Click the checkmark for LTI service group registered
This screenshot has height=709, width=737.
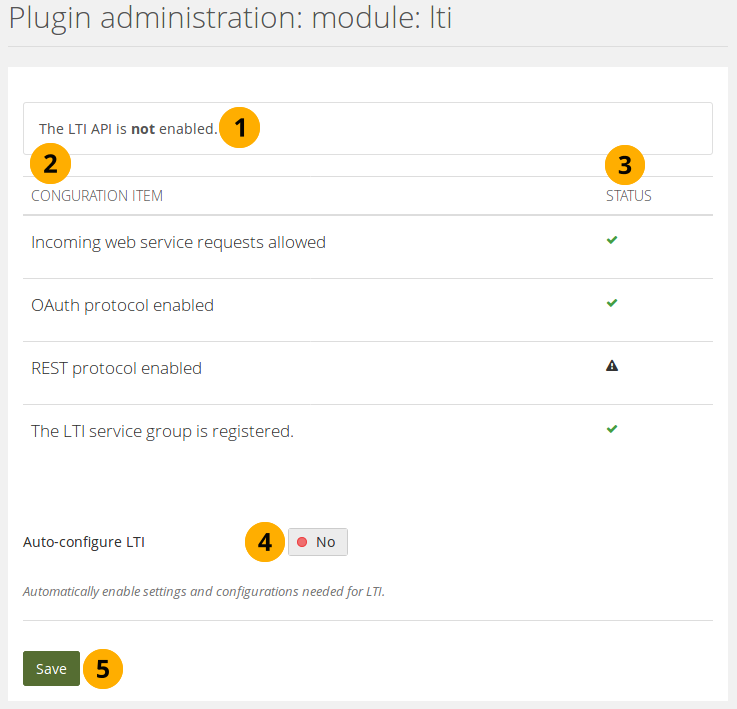(612, 429)
